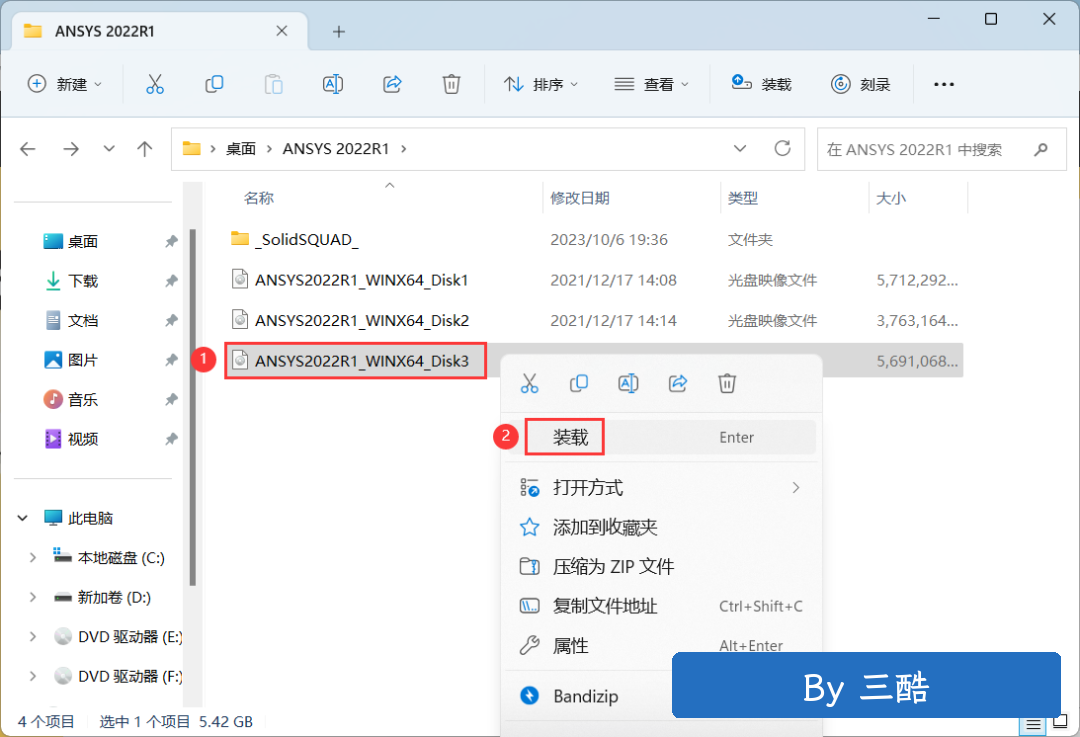The image size is (1080, 737).
Task: Select the ANSYS2022R1_WINX64_Disk2 file
Action: [362, 320]
